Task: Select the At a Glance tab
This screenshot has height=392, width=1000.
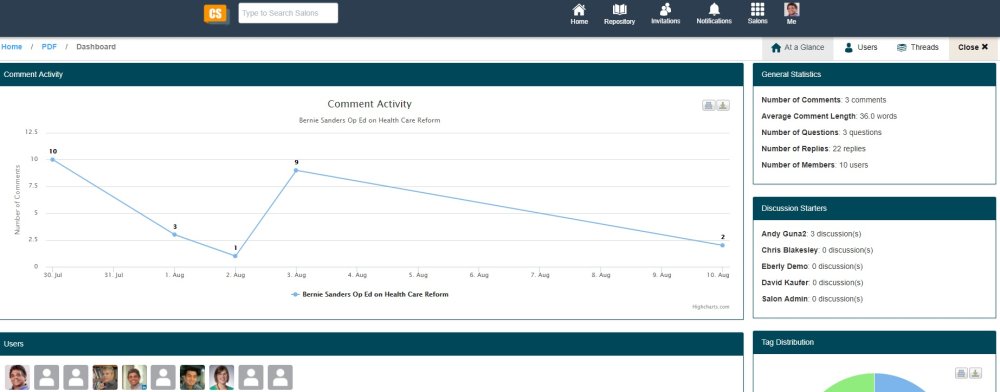Action: (x=797, y=48)
